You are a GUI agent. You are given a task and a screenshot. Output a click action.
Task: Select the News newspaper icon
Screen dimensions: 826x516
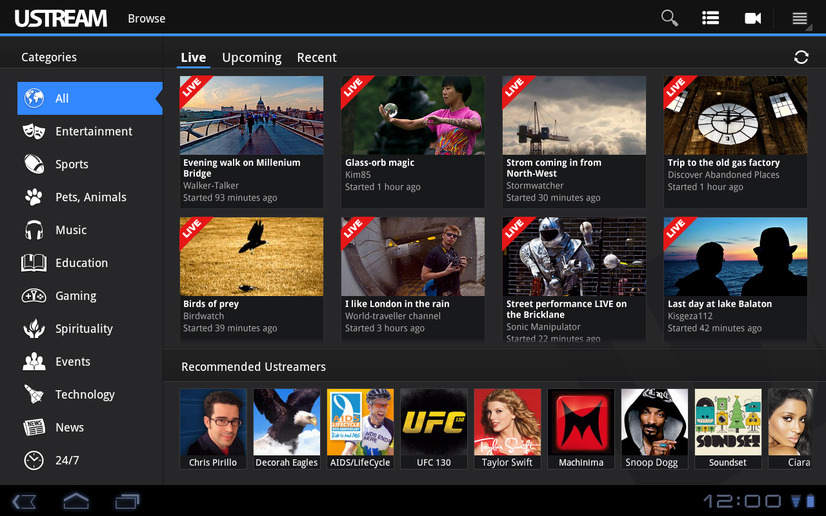pos(34,427)
